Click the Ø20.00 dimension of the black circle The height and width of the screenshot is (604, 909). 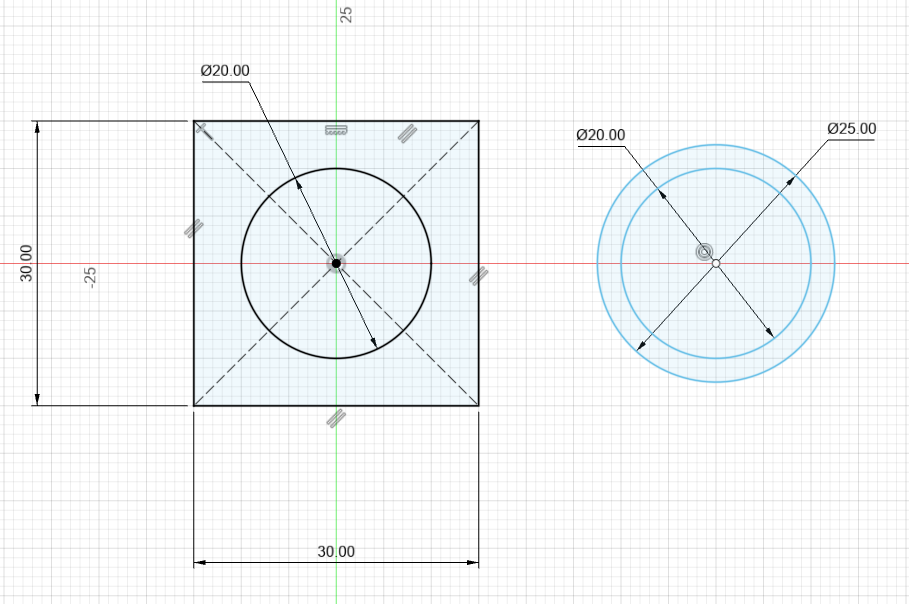point(225,71)
